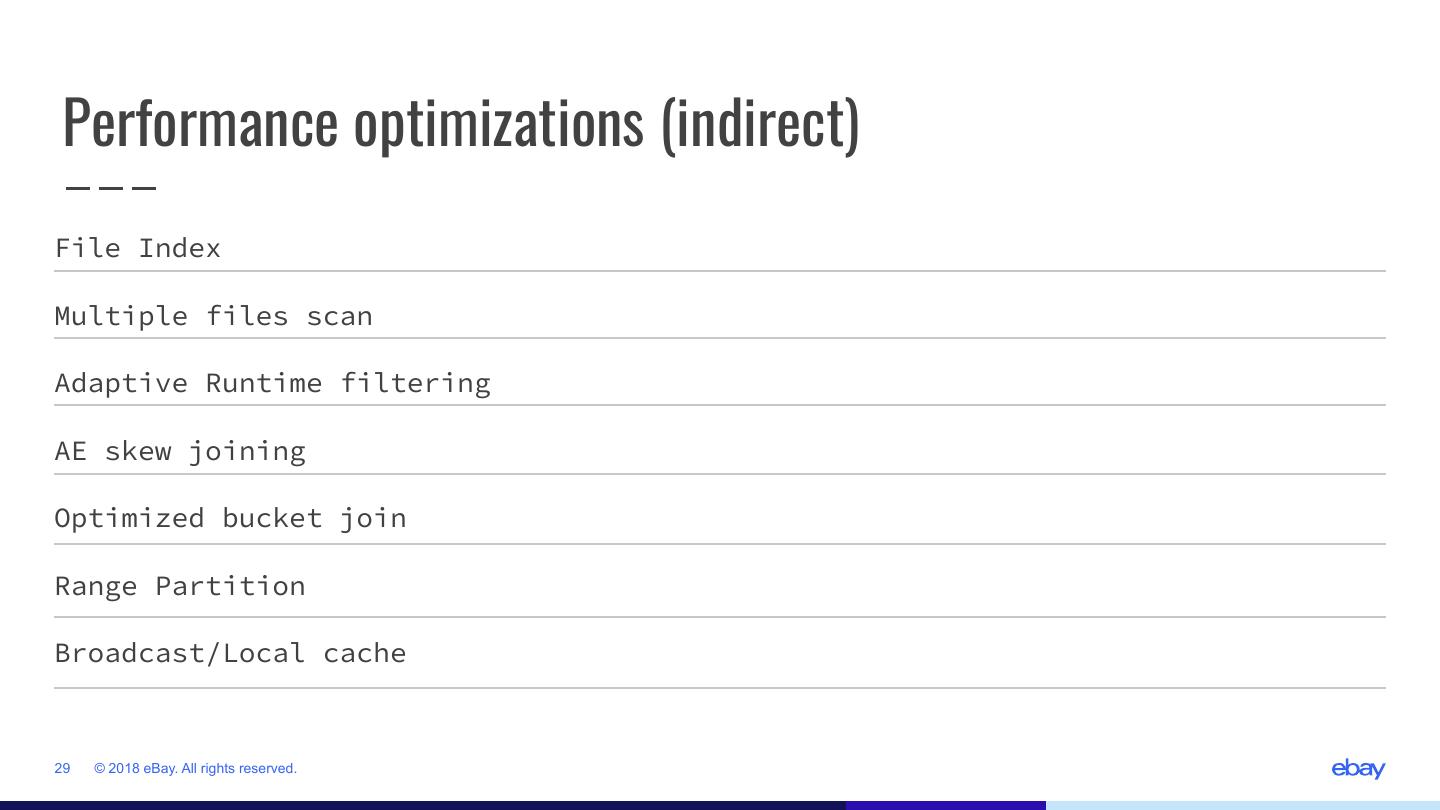
Task: Click the light blue segment of bottom bar
Action: click(x=1242, y=805)
